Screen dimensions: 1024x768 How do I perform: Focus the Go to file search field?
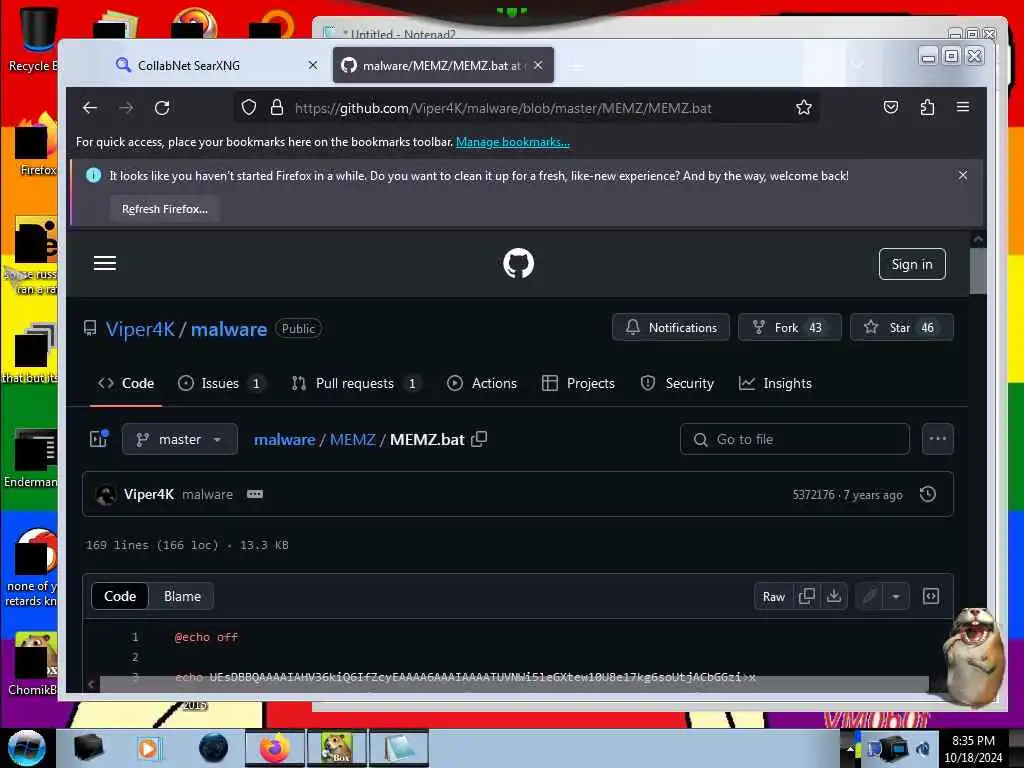click(795, 439)
